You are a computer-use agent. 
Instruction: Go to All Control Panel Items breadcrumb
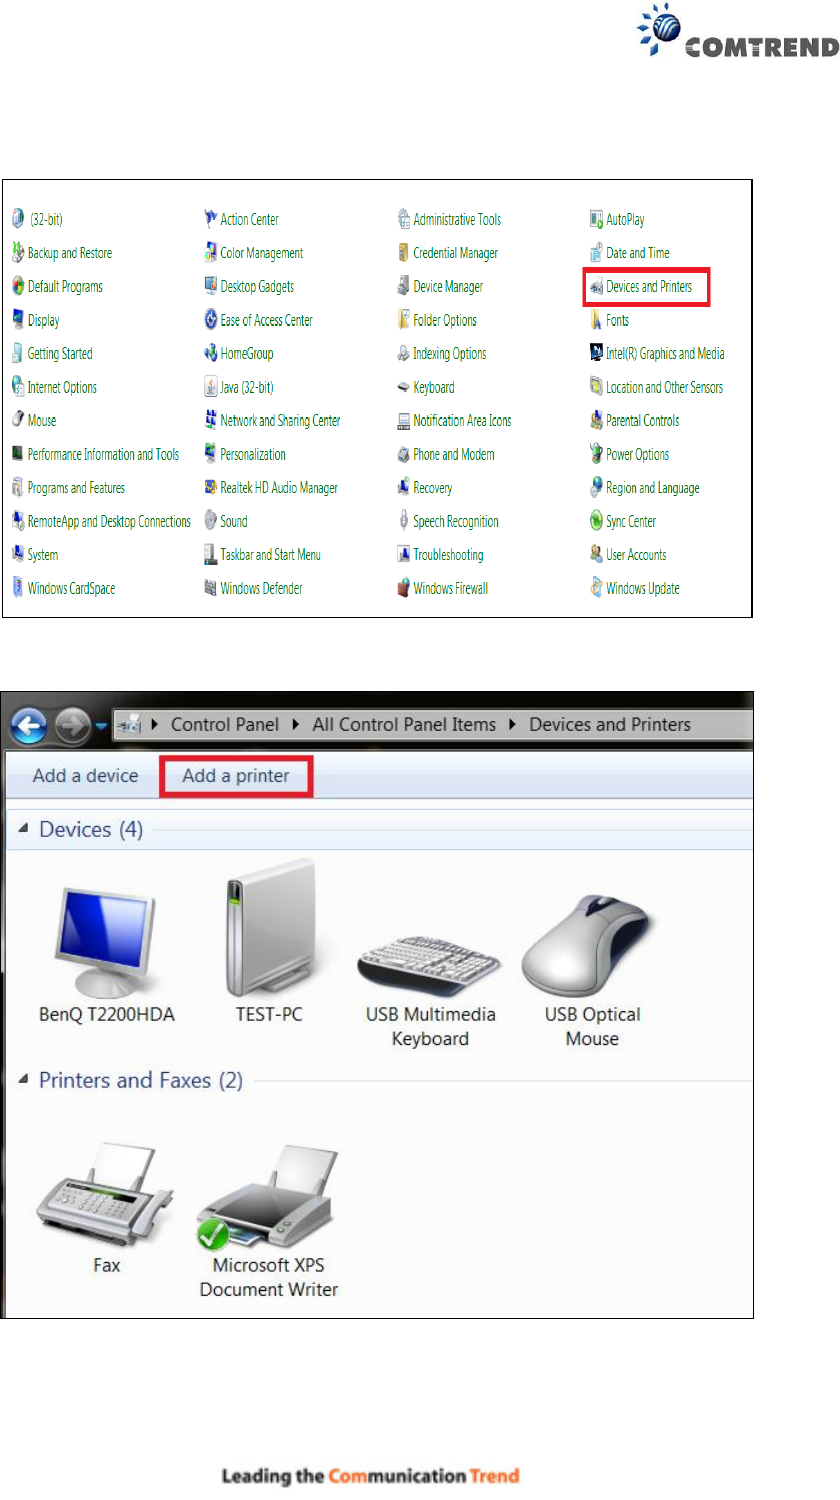point(404,725)
